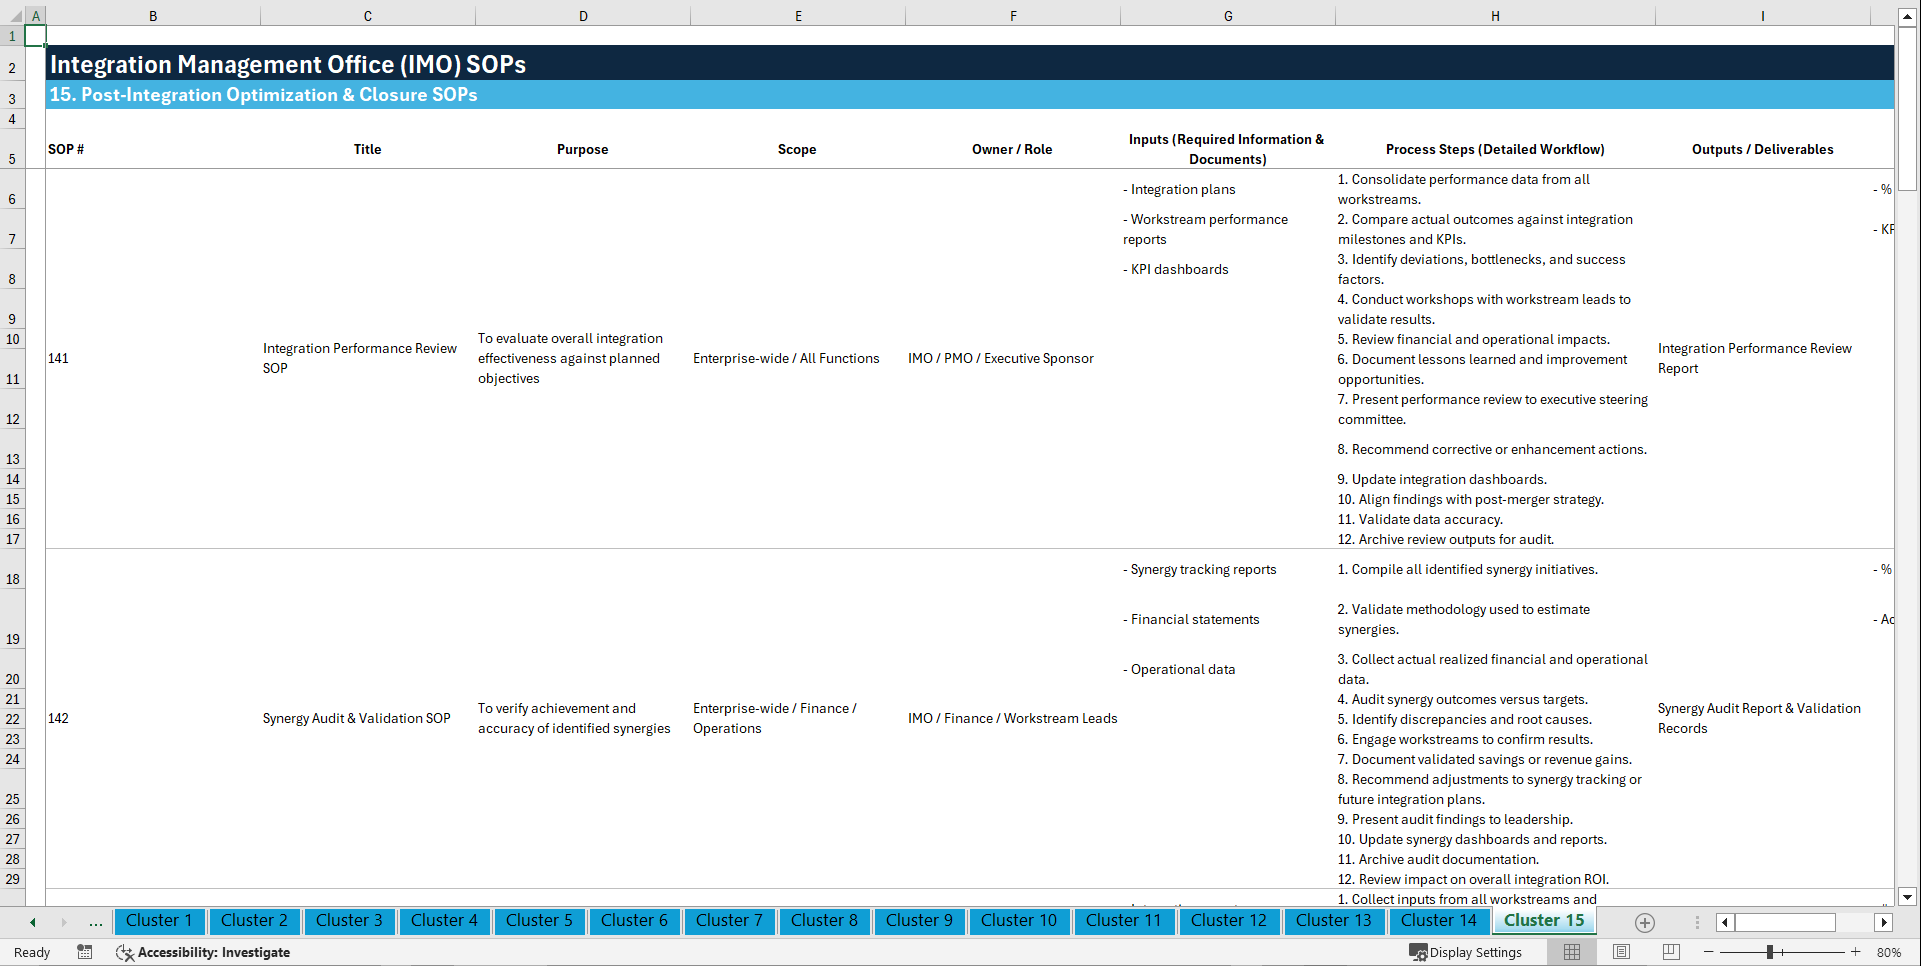Image resolution: width=1921 pixels, height=966 pixels.
Task: Add a new worksheet with the plus button
Action: [x=1643, y=922]
